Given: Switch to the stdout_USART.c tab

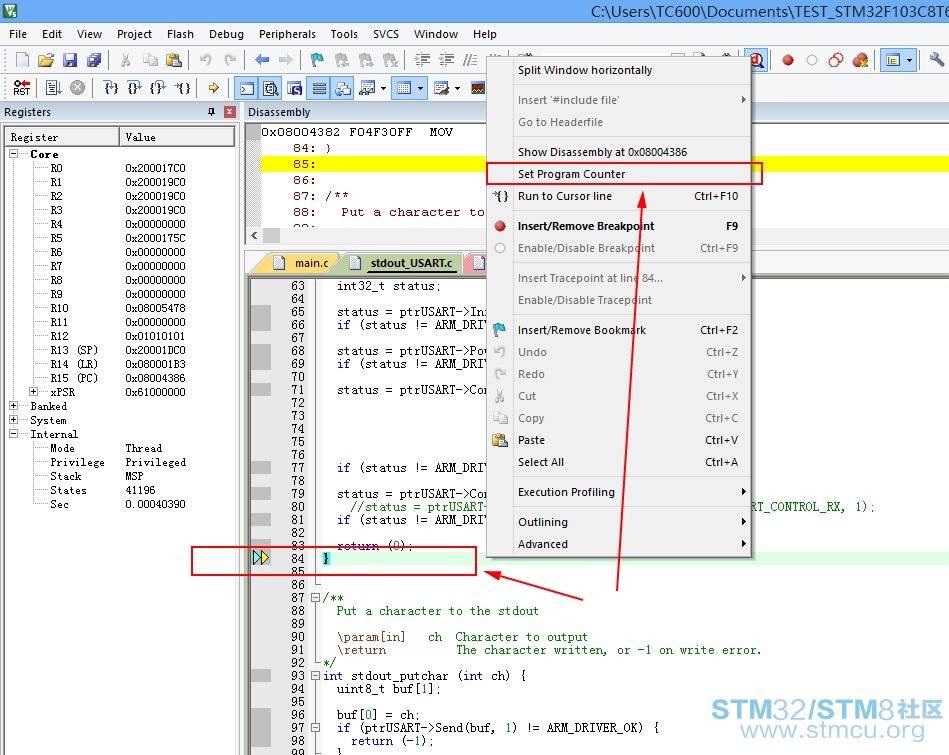Looking at the screenshot, I should click(x=402, y=263).
